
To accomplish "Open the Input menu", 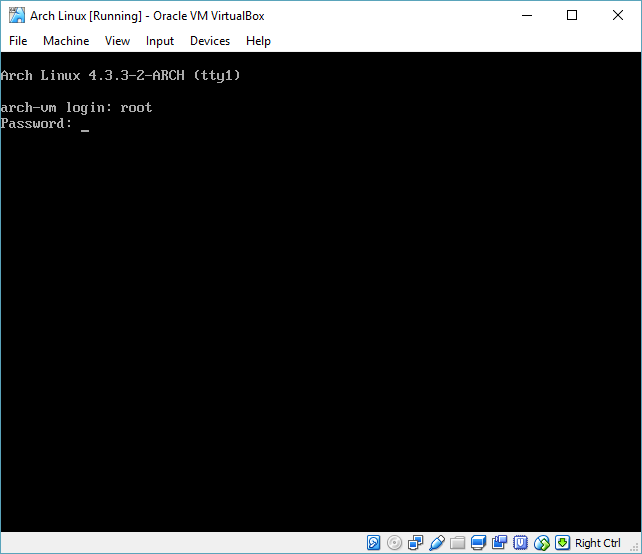I will [x=160, y=41].
